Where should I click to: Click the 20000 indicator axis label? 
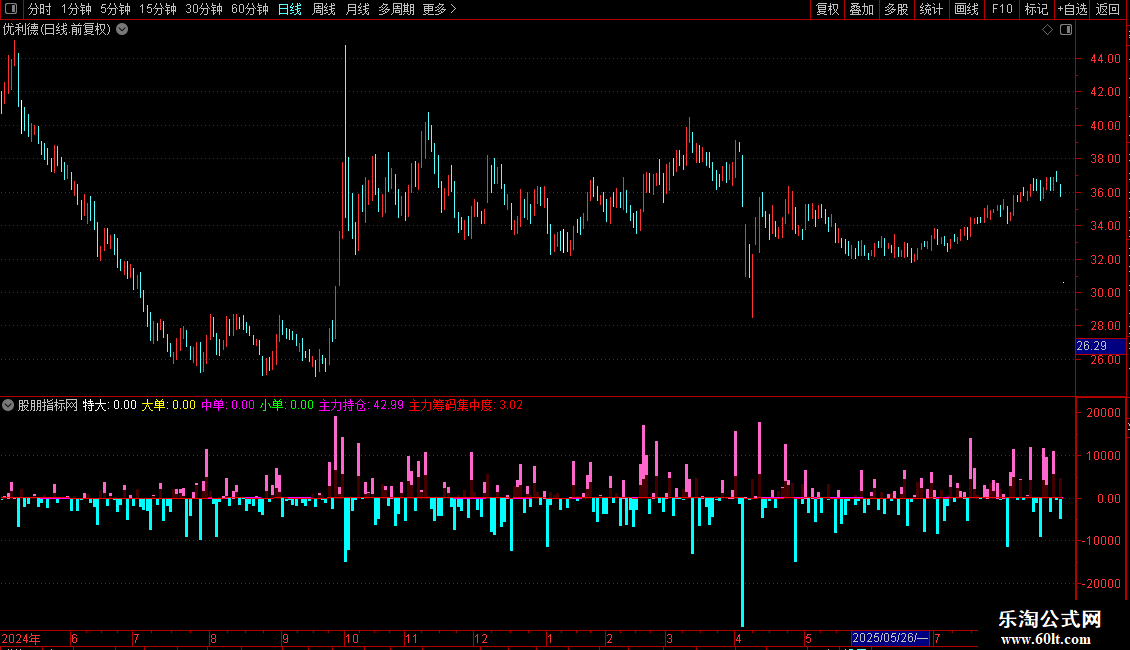1103,413
